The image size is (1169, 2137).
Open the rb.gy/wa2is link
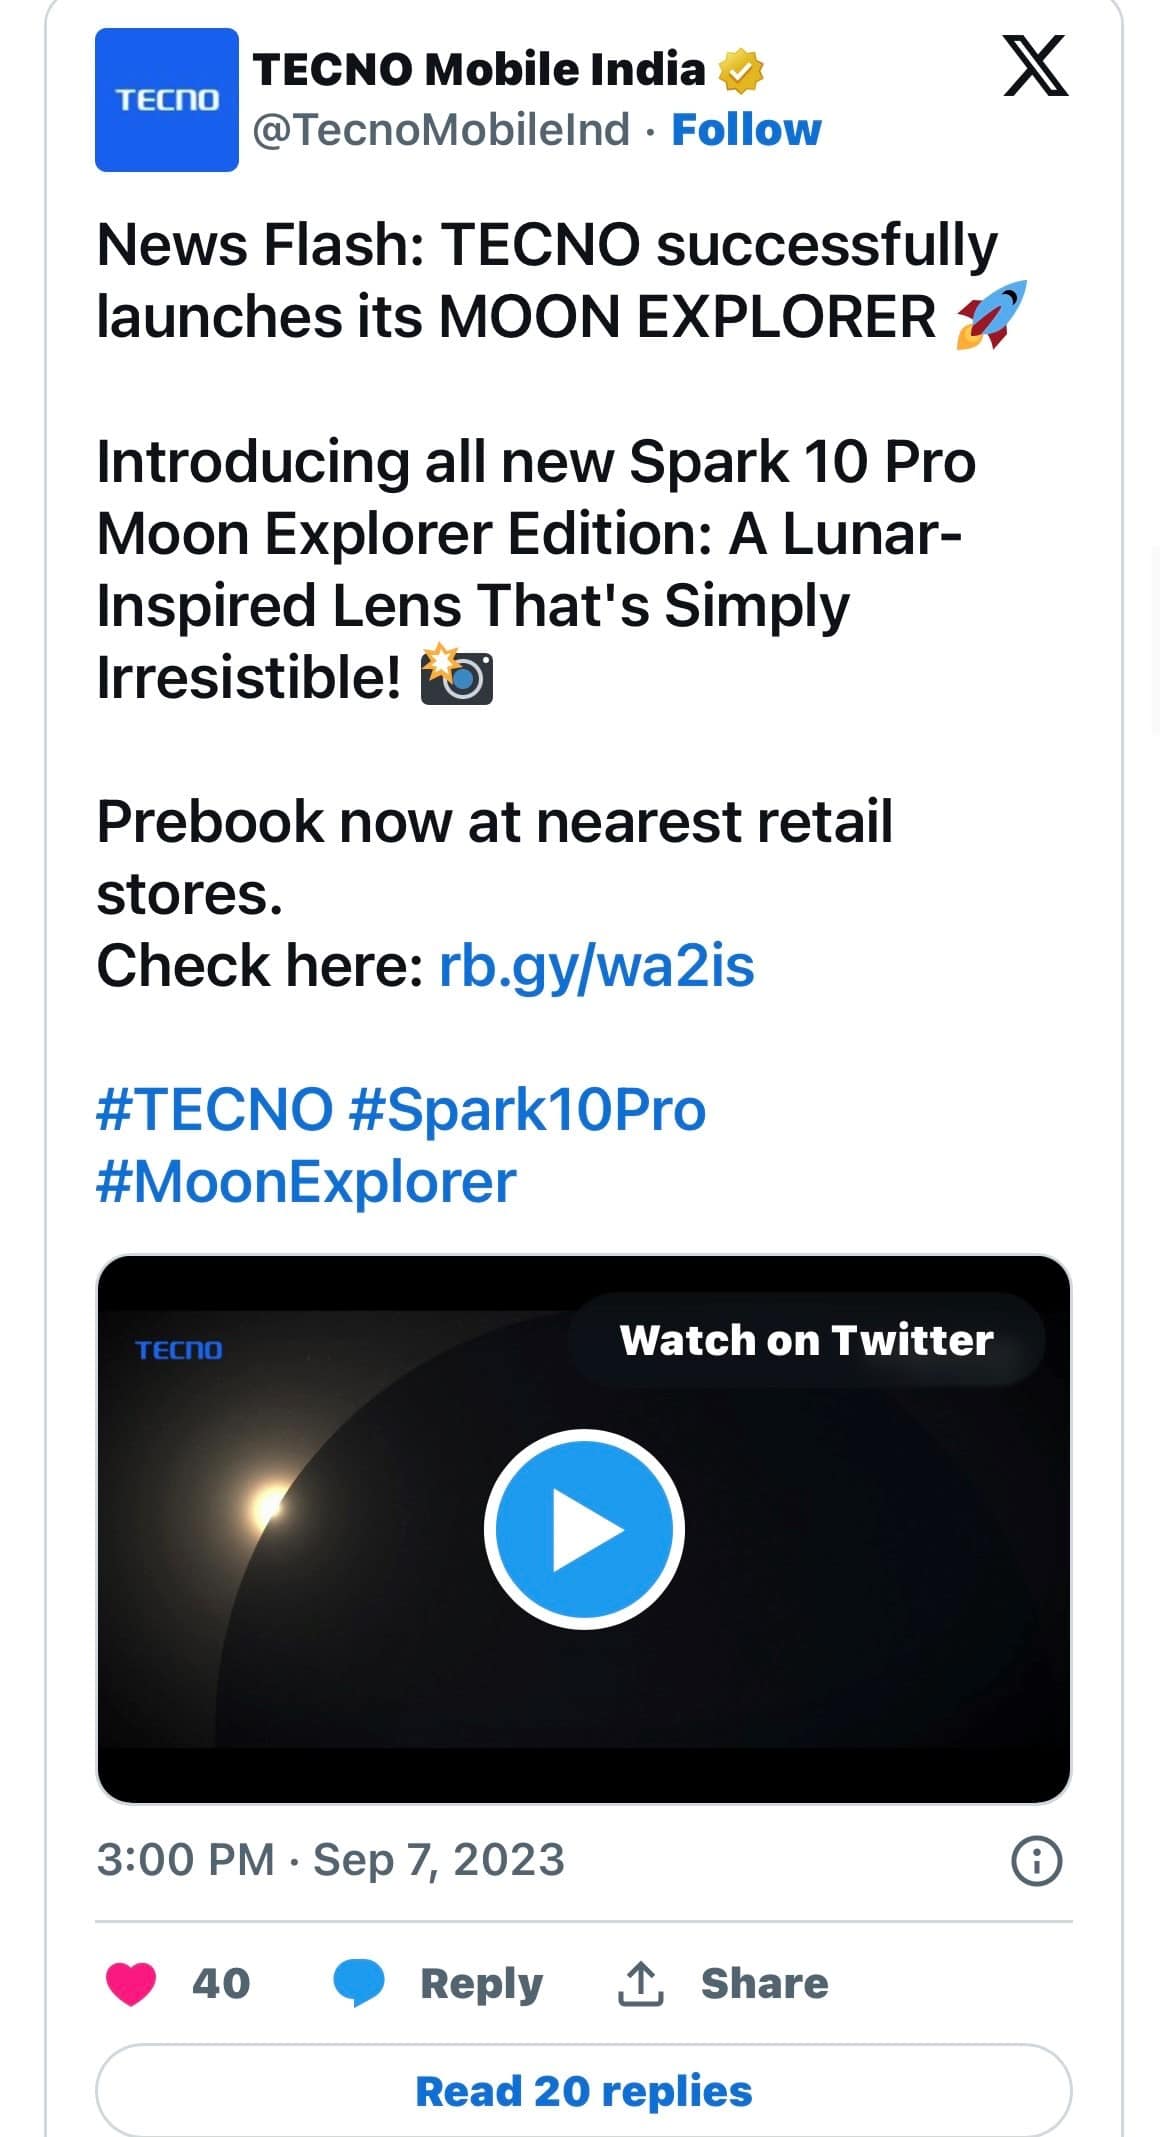pos(596,966)
